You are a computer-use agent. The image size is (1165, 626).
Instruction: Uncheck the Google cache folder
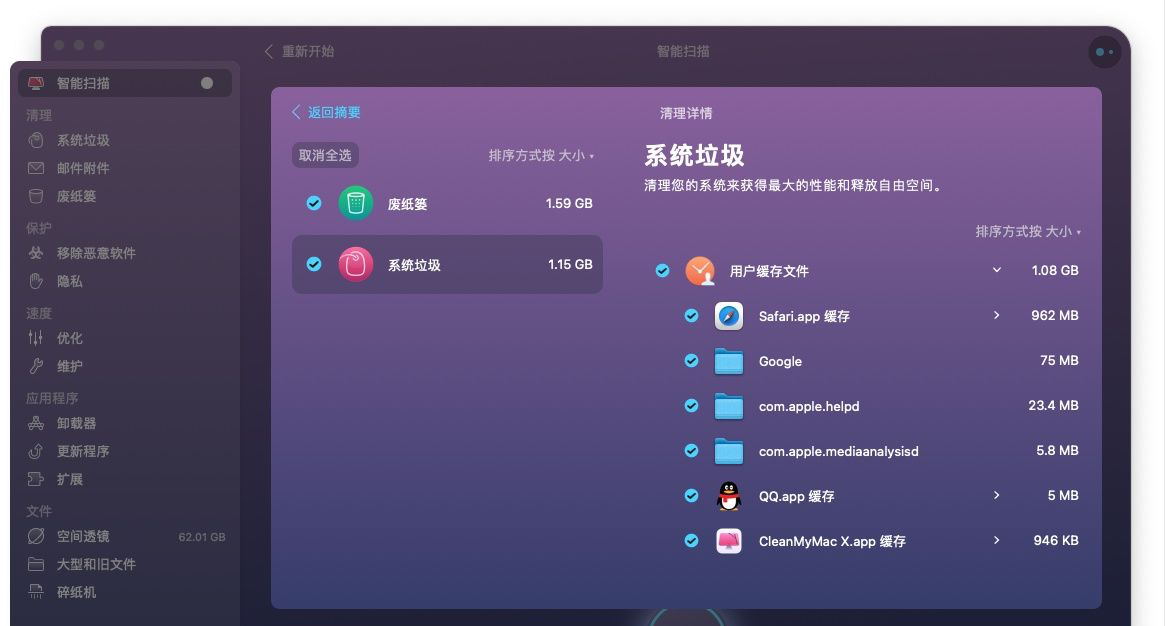pyautogui.click(x=691, y=361)
